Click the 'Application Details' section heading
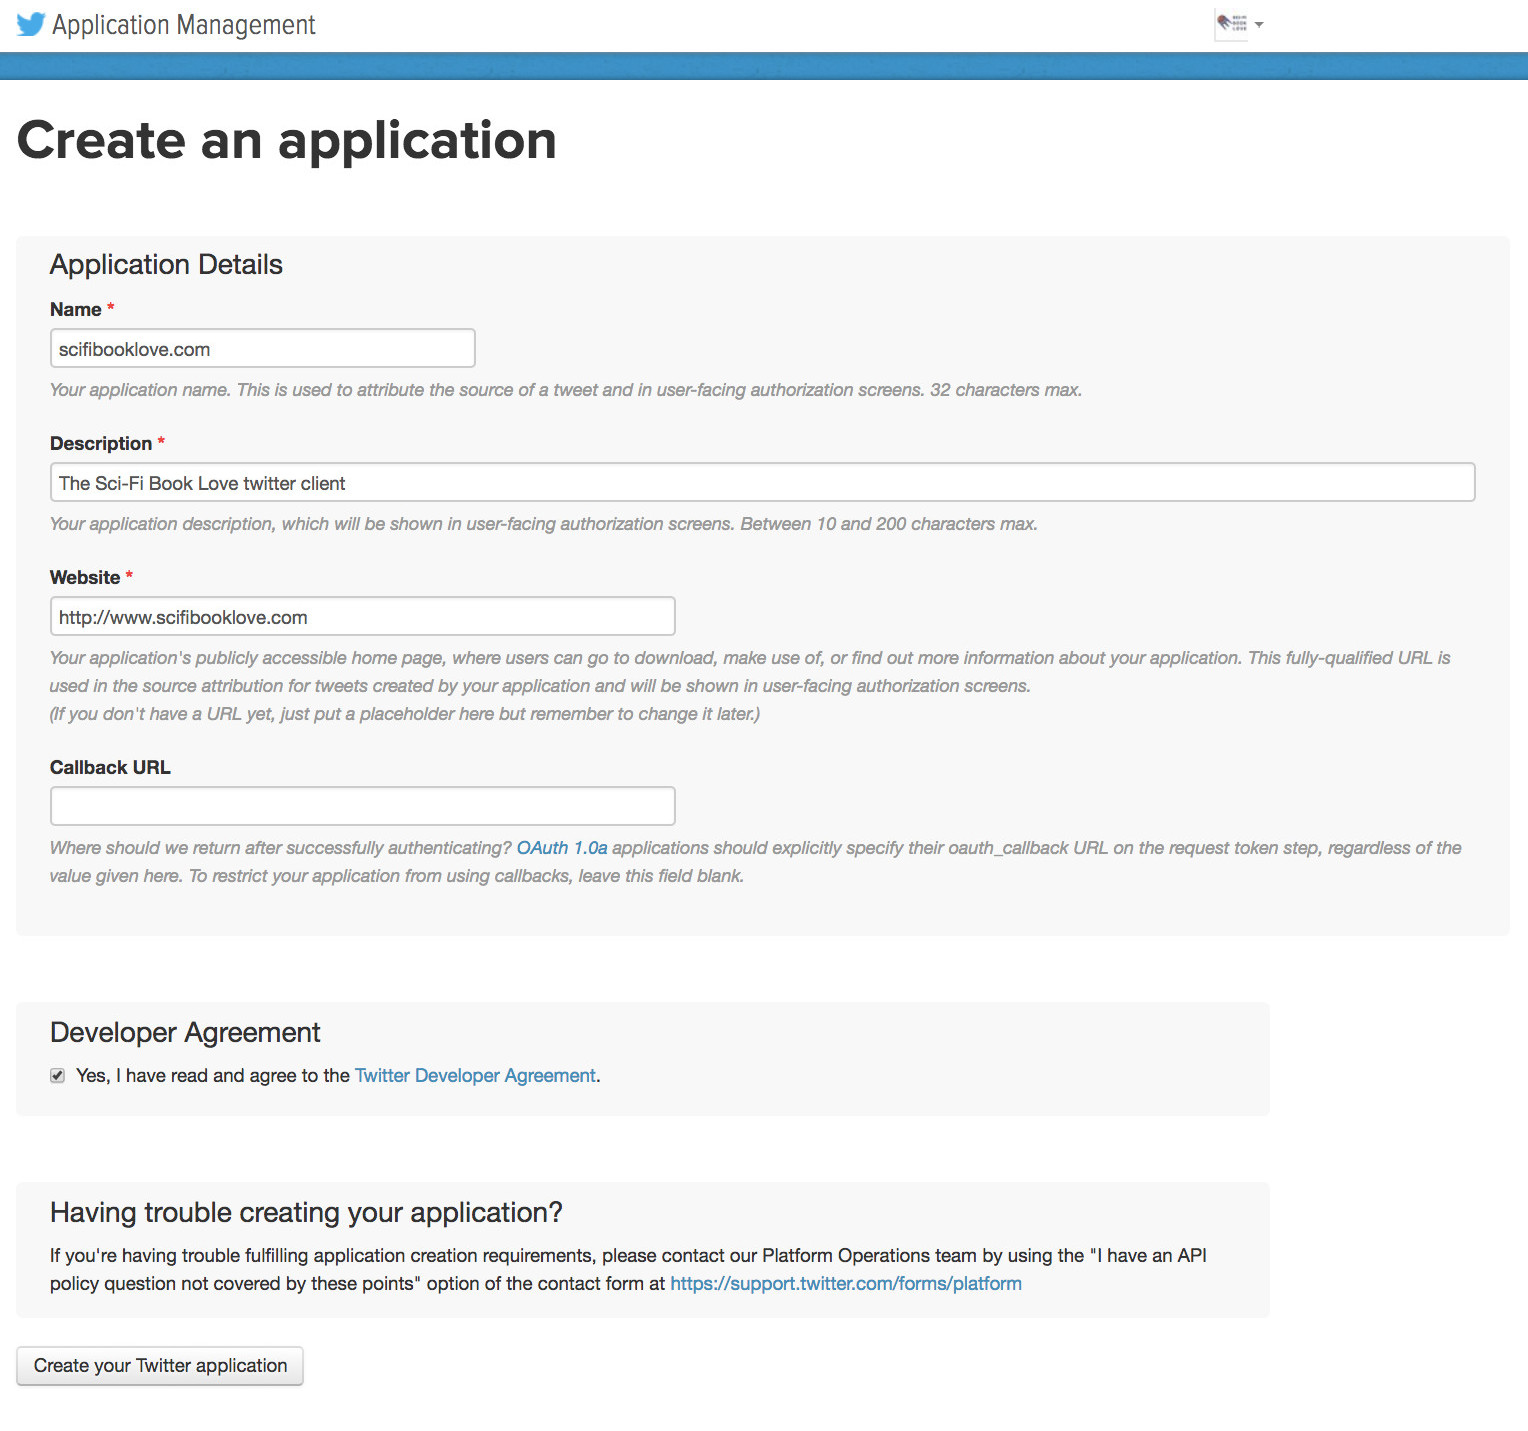Viewport: 1528px width, 1431px height. tap(167, 265)
